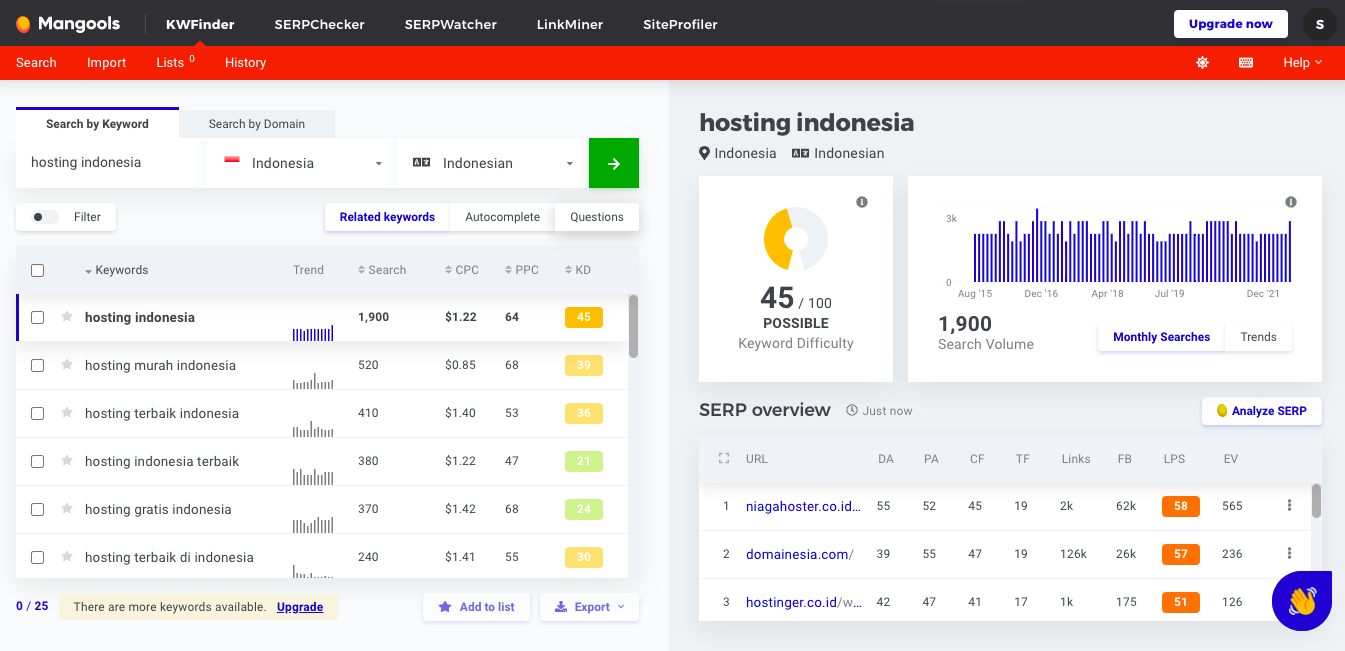Click the green arrow search icon
The image size is (1345, 651).
tap(613, 162)
